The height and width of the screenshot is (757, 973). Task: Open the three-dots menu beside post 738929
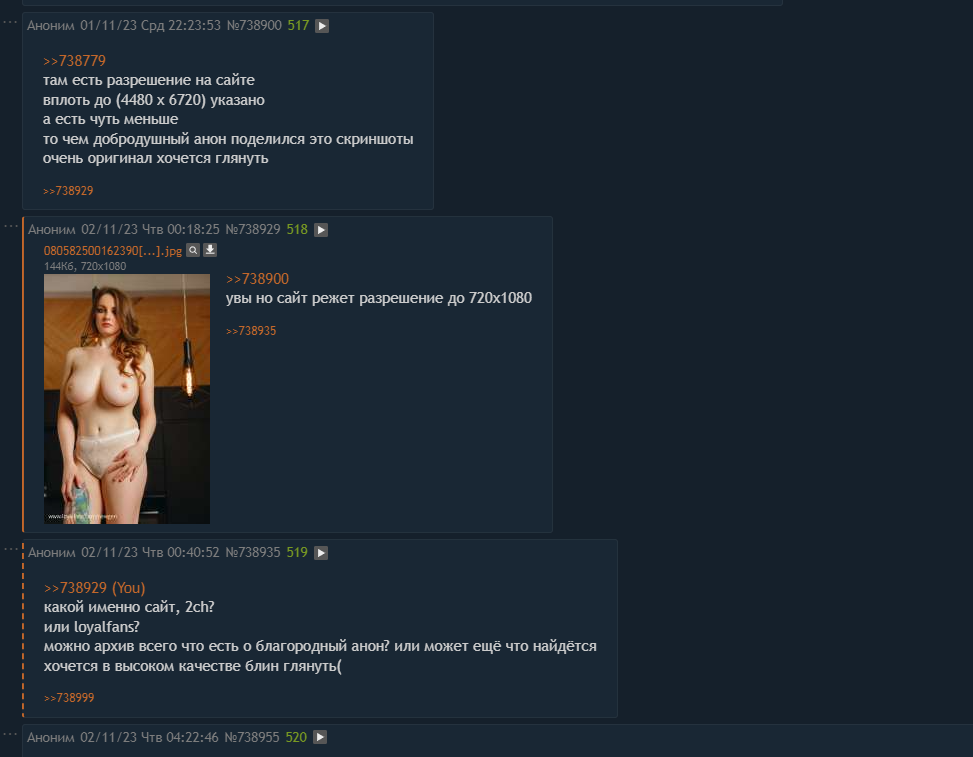click(x=10, y=226)
